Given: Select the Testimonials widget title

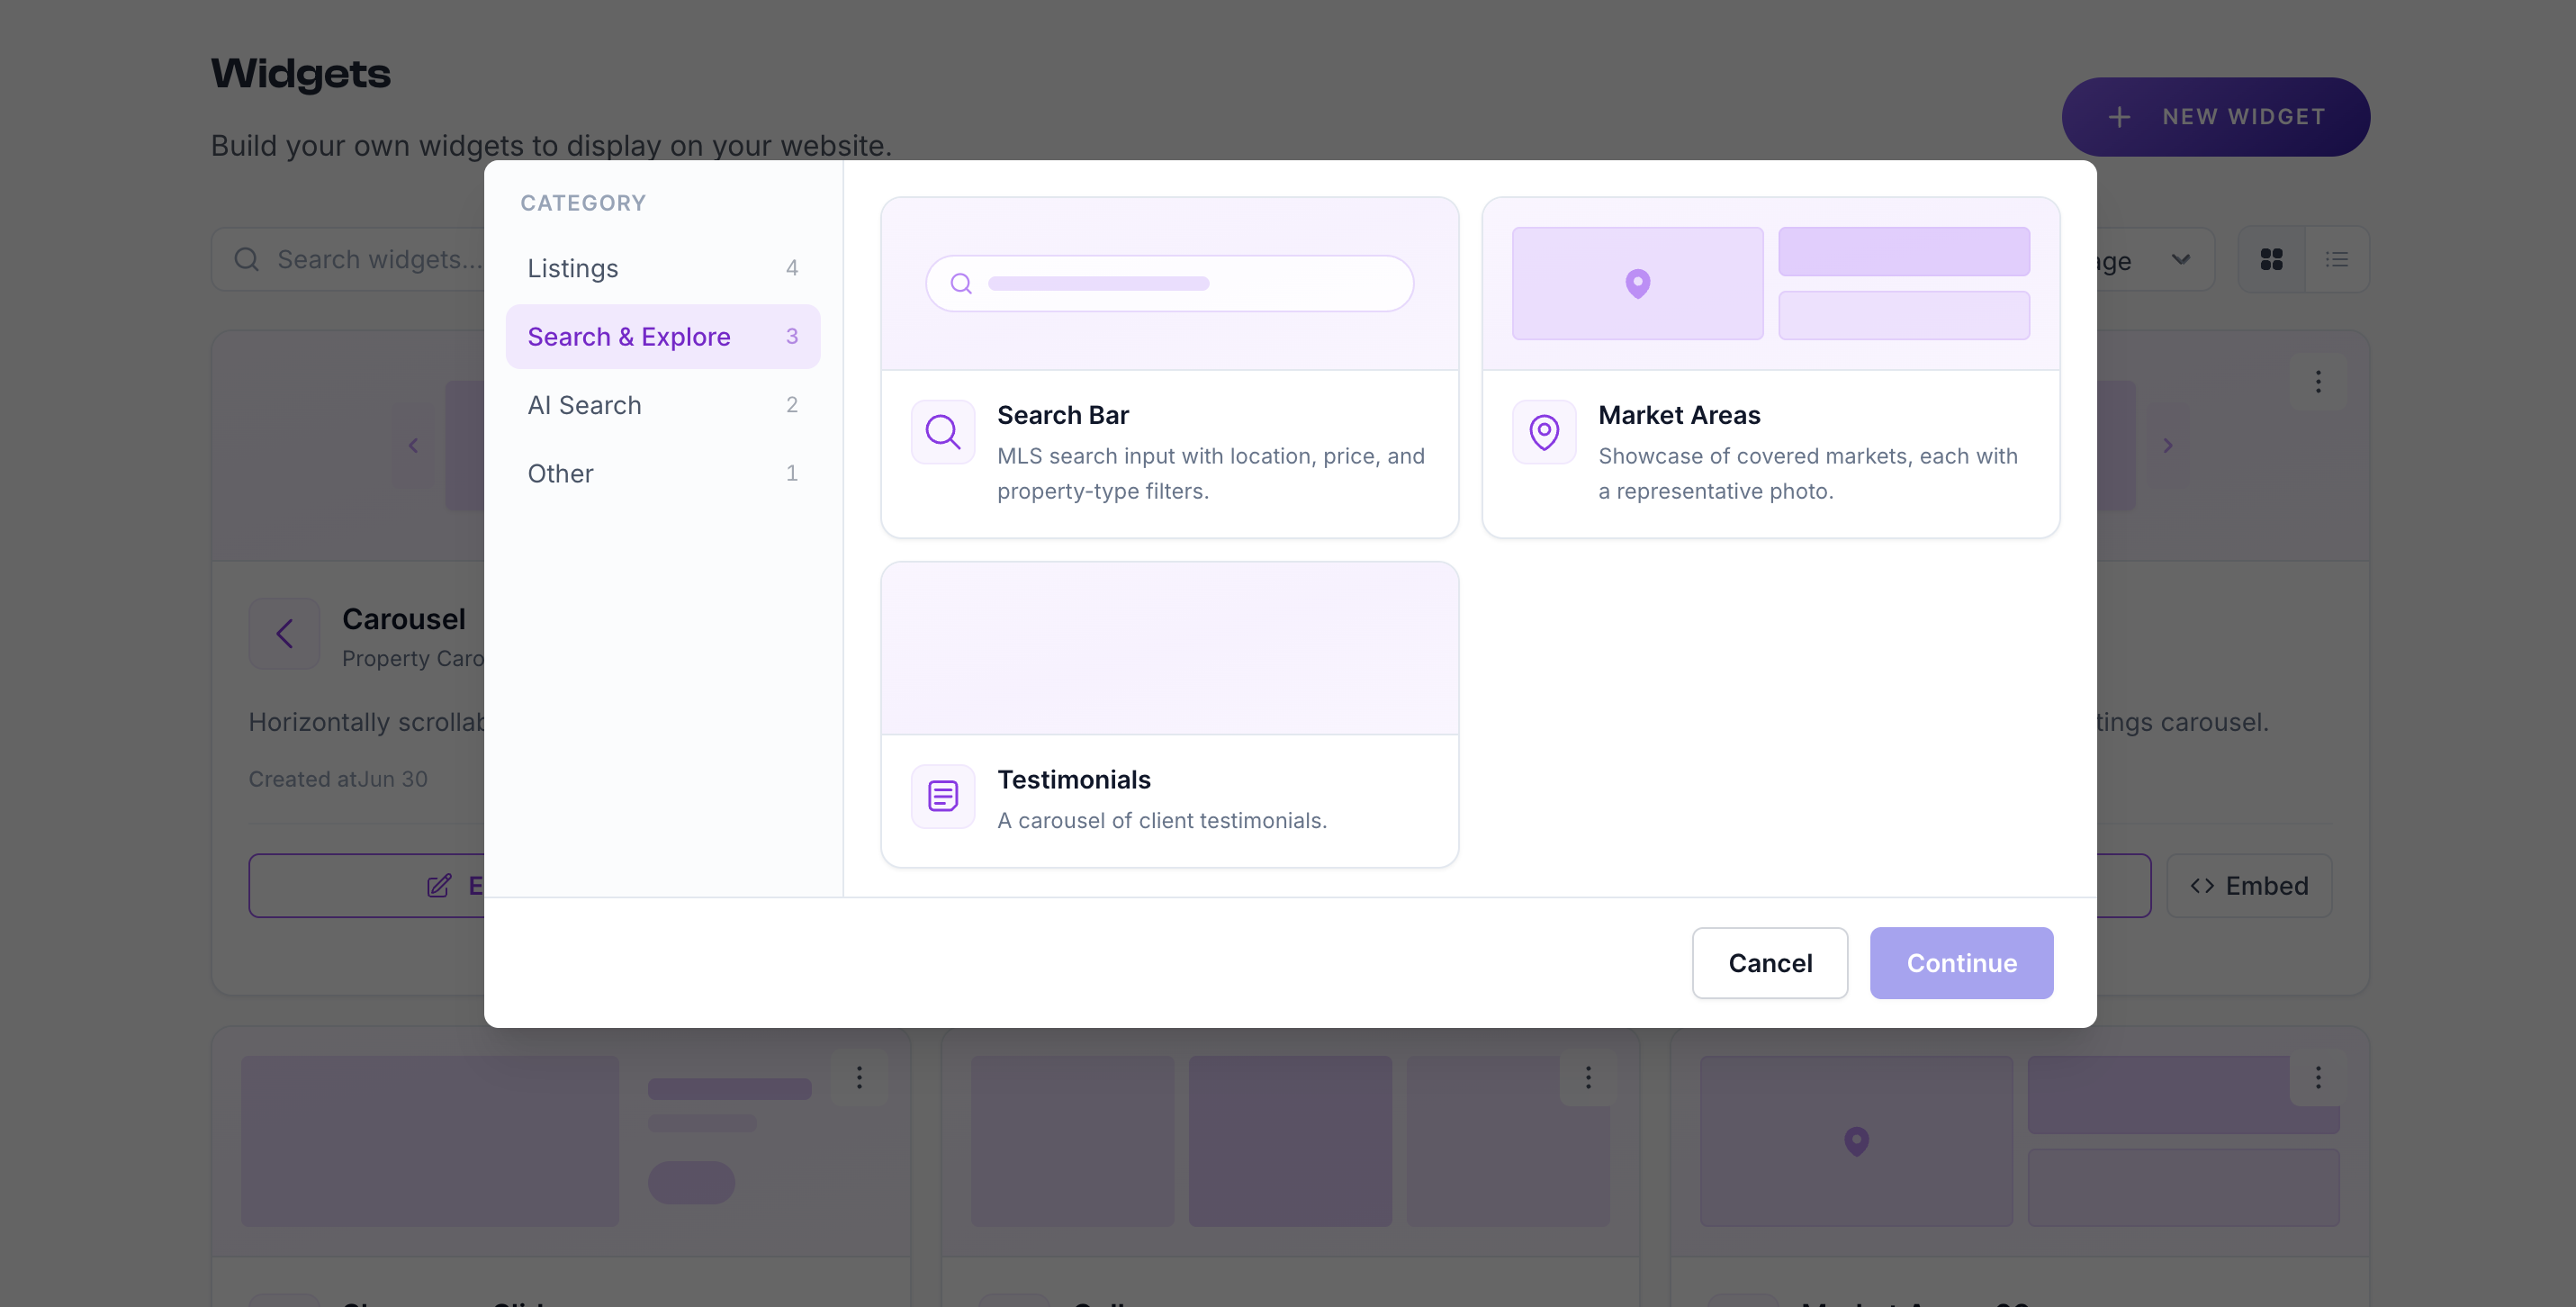Looking at the screenshot, I should click(1073, 780).
